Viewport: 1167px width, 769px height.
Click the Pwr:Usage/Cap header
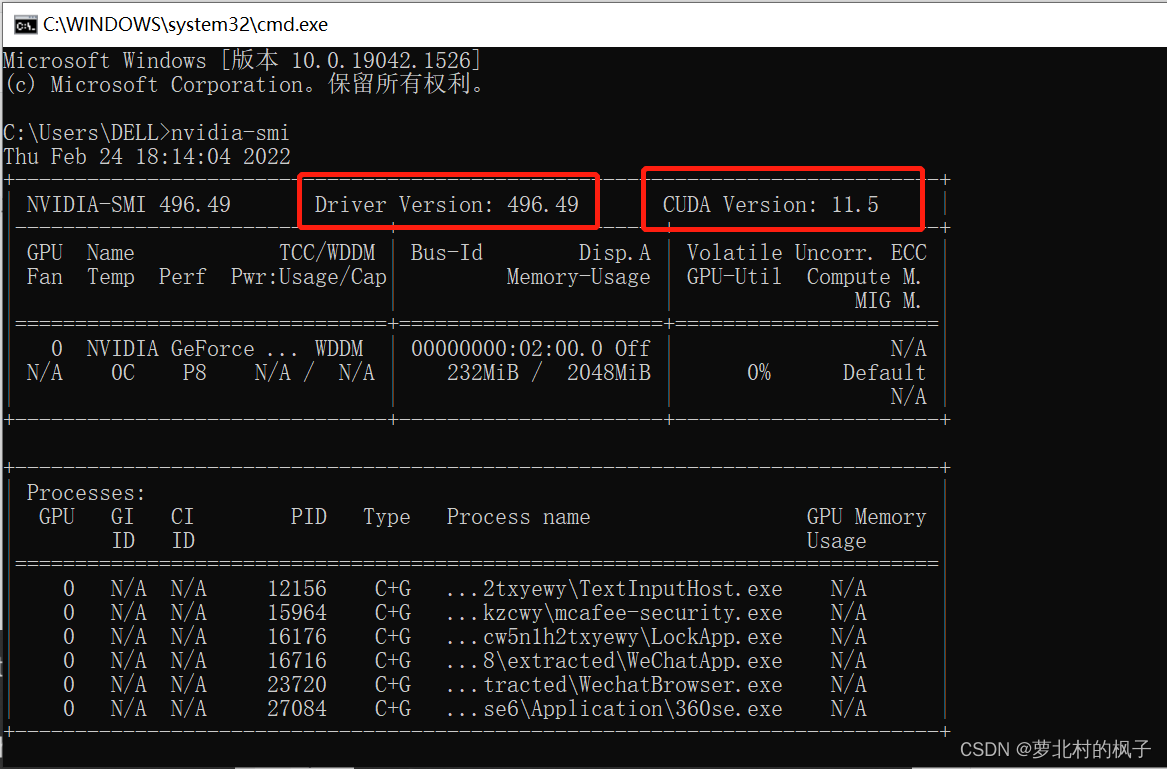pyautogui.click(x=309, y=277)
